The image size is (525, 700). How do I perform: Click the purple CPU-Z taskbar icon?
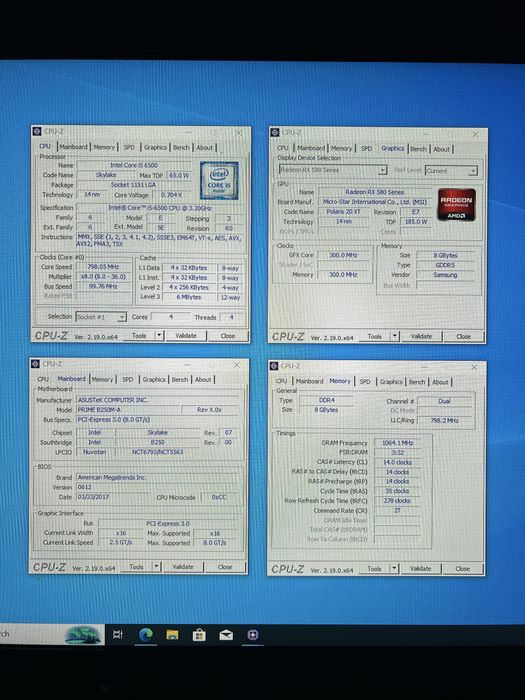(x=253, y=634)
